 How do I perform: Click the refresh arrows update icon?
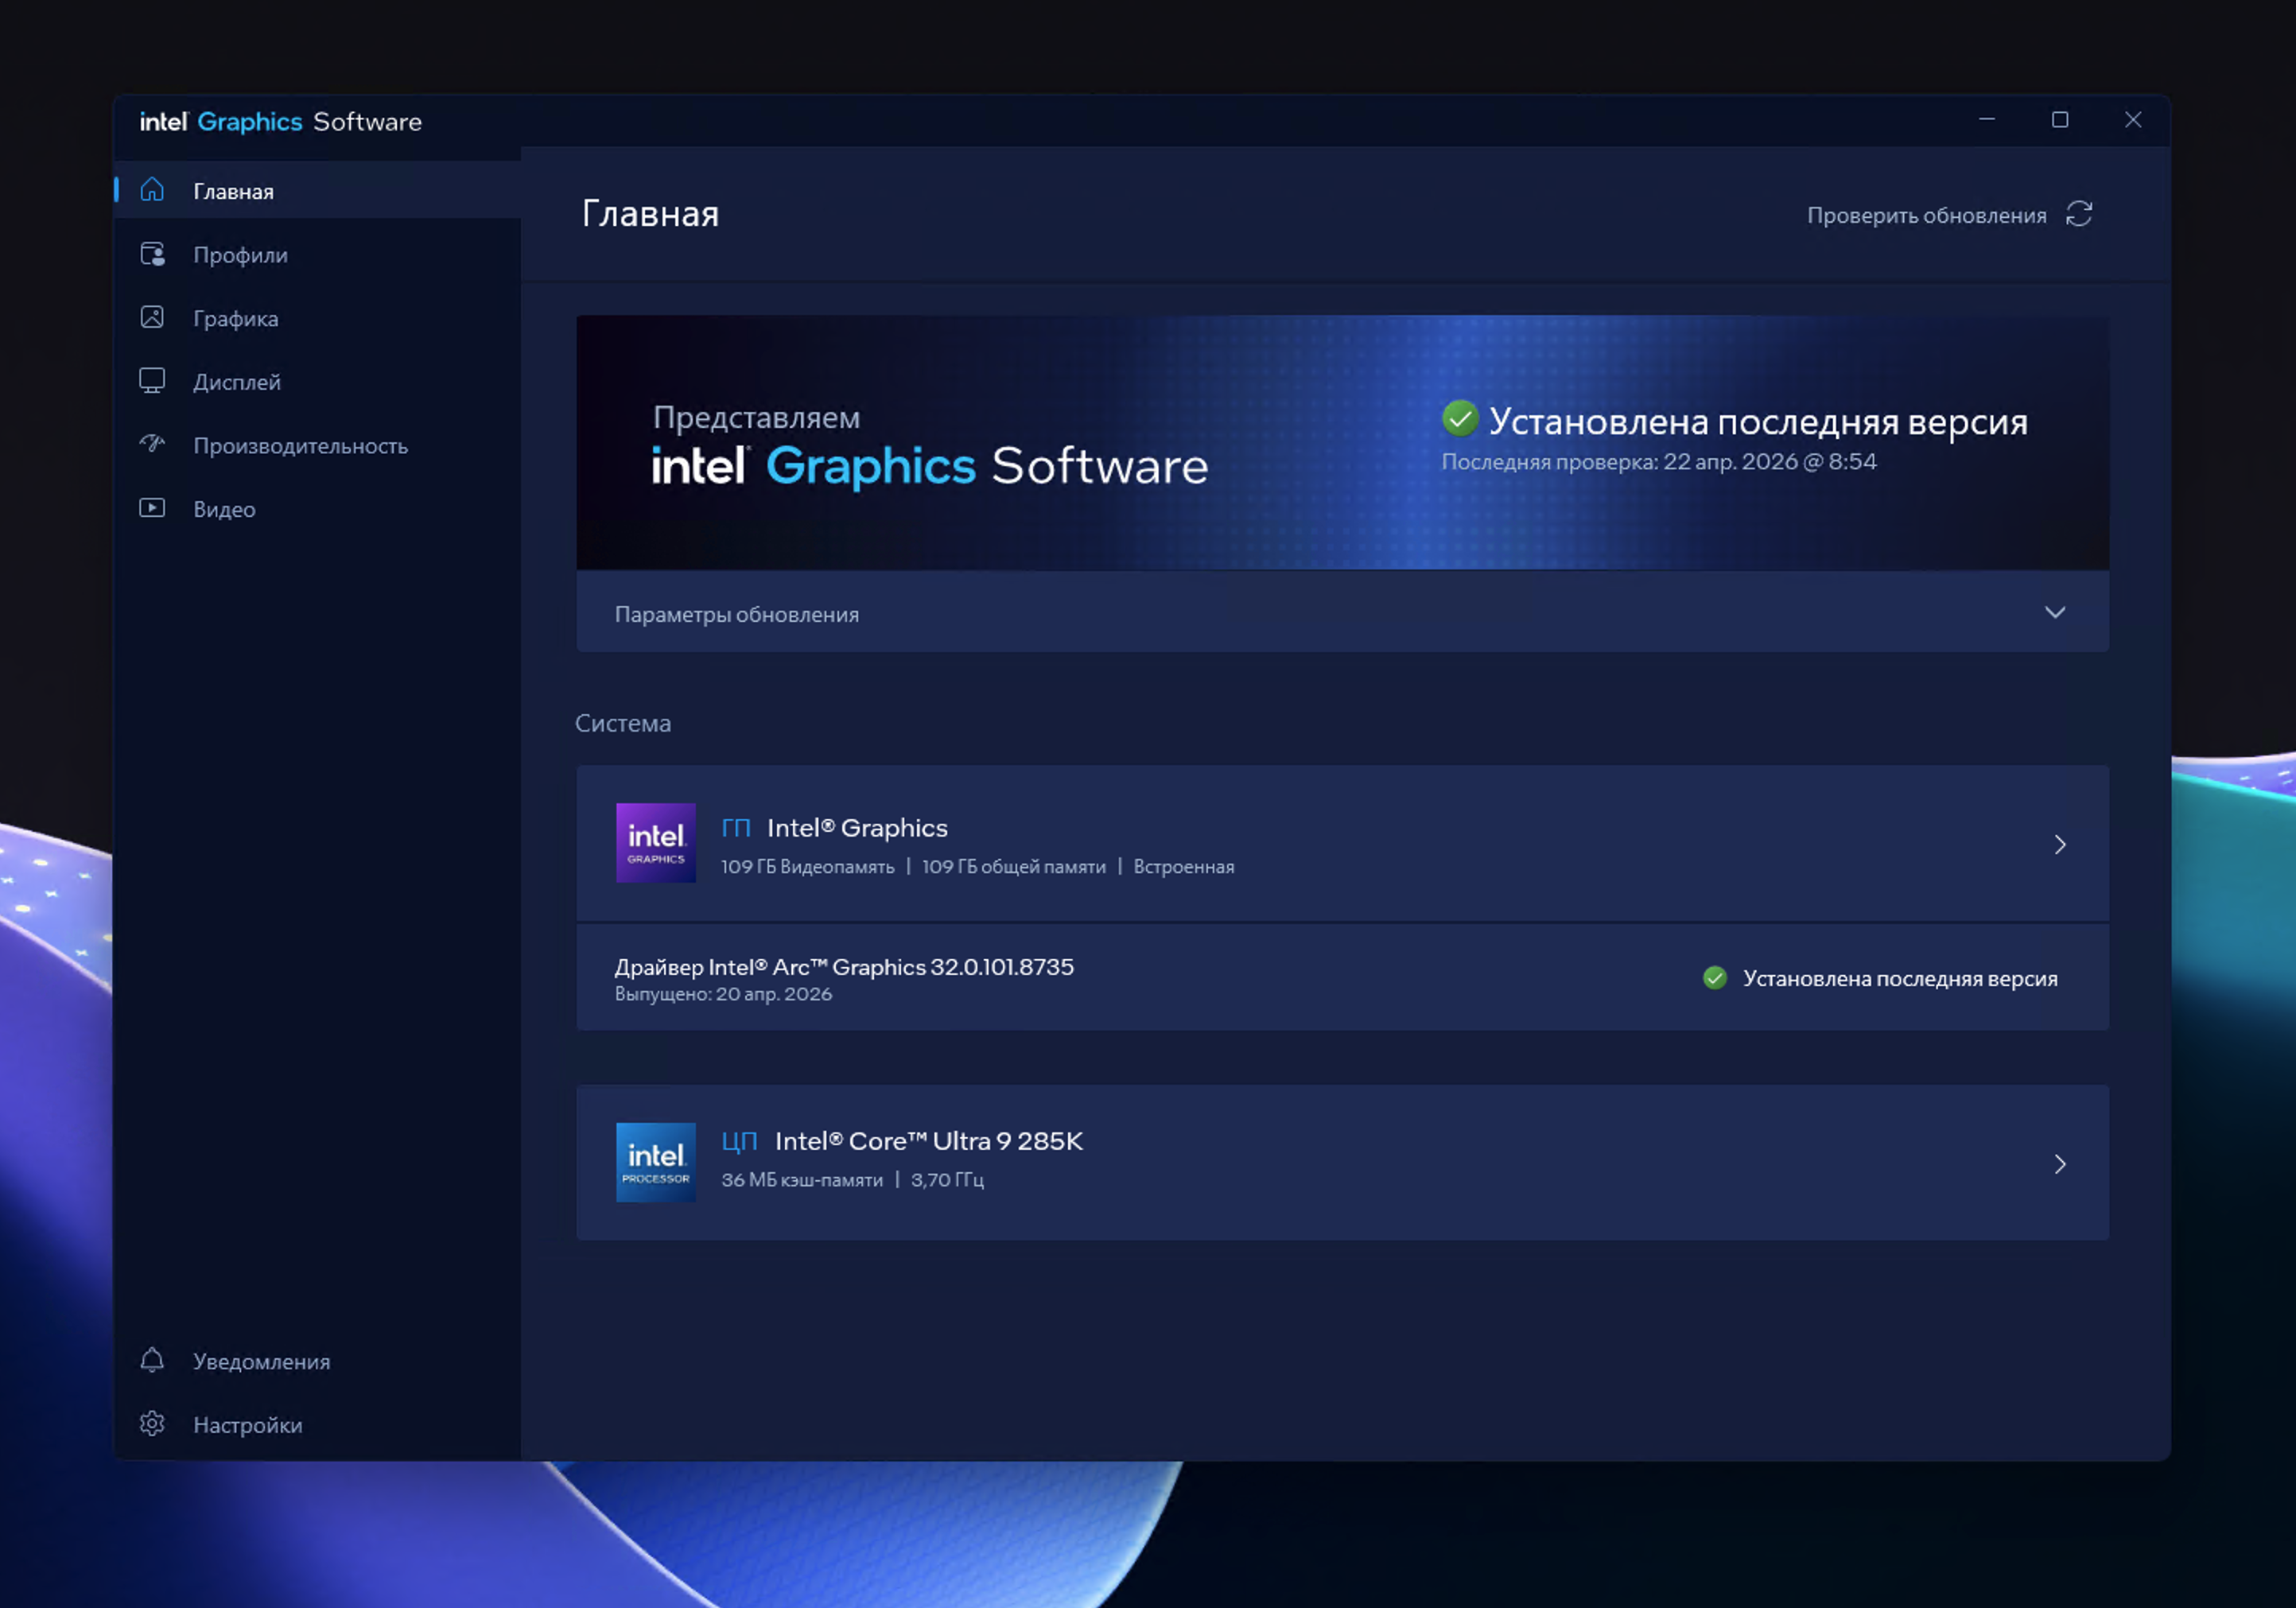tap(2079, 214)
